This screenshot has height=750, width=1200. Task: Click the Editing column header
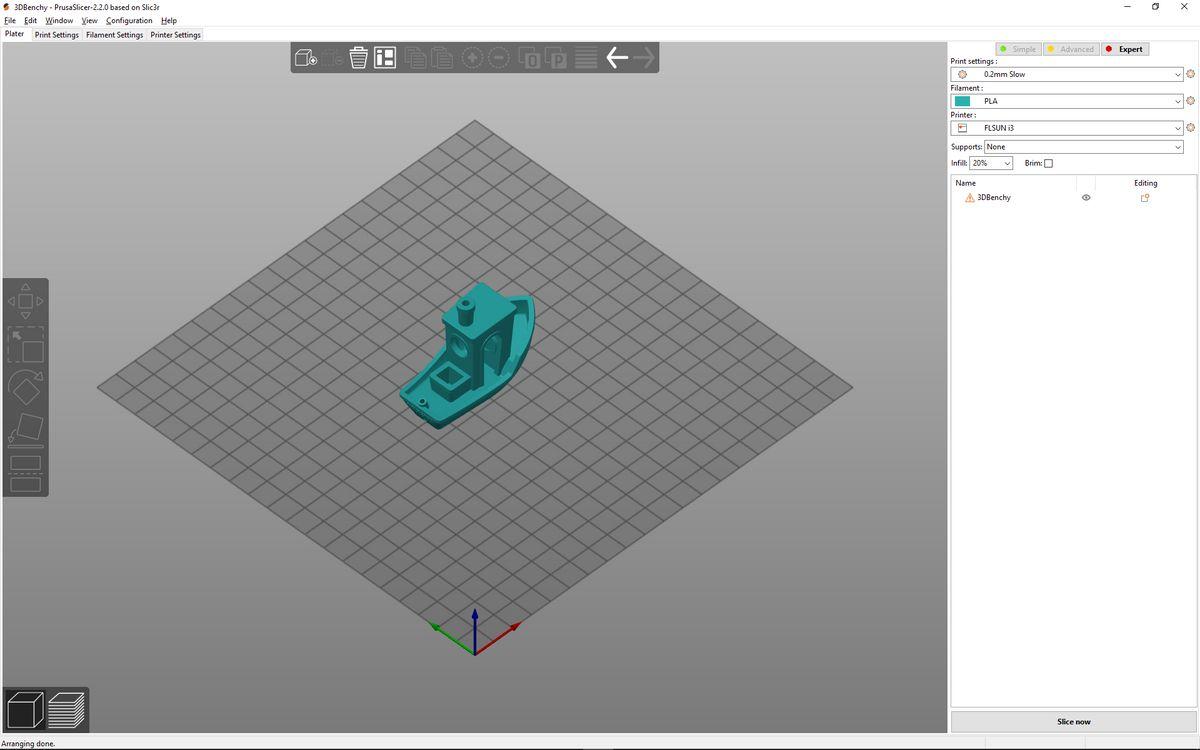click(x=1146, y=183)
